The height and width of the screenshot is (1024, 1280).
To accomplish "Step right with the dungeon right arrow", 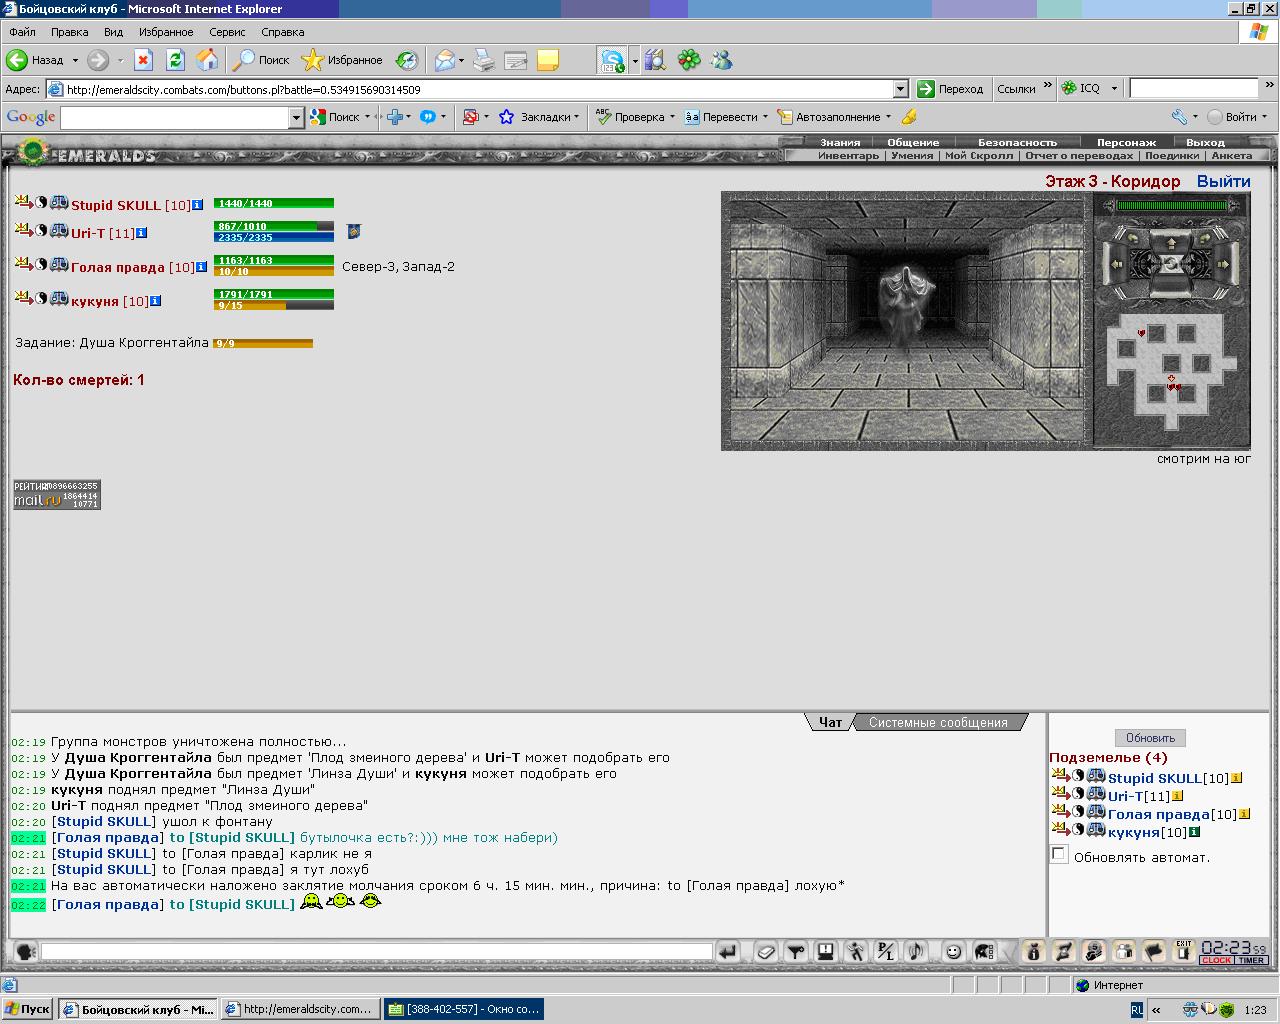I will (x=1223, y=264).
